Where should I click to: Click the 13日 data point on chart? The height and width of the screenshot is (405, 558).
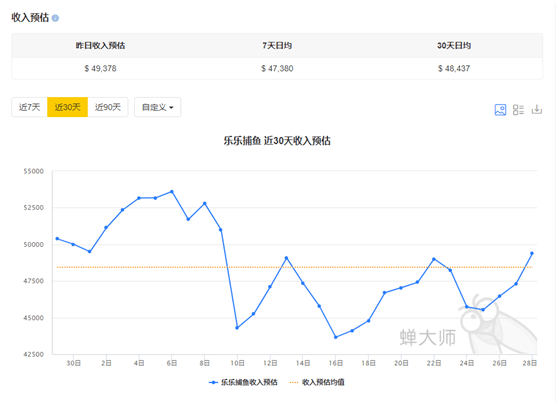[286, 258]
